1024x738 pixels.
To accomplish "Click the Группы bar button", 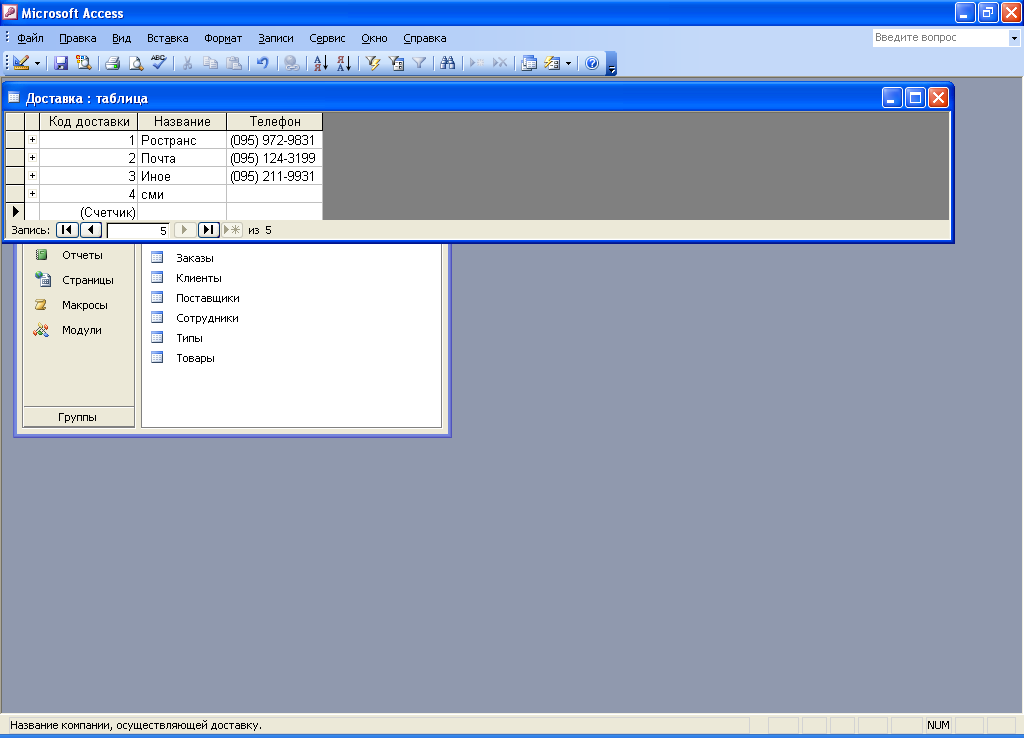I will tap(78, 417).
